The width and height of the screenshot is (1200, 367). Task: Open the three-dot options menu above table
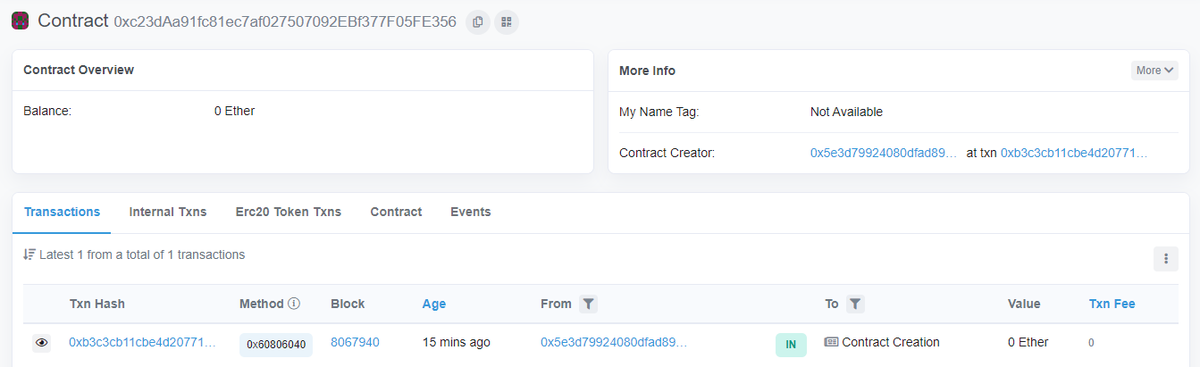pos(1165,258)
